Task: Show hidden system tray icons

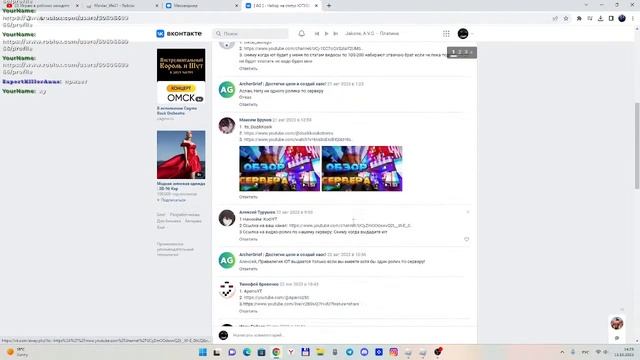Action: [562, 352]
